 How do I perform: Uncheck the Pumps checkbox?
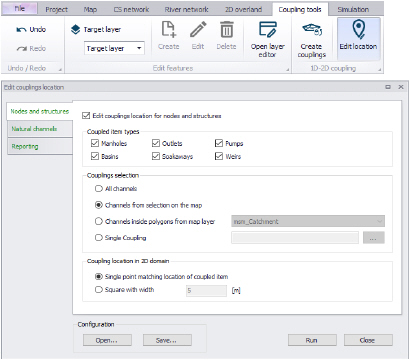click(x=219, y=143)
